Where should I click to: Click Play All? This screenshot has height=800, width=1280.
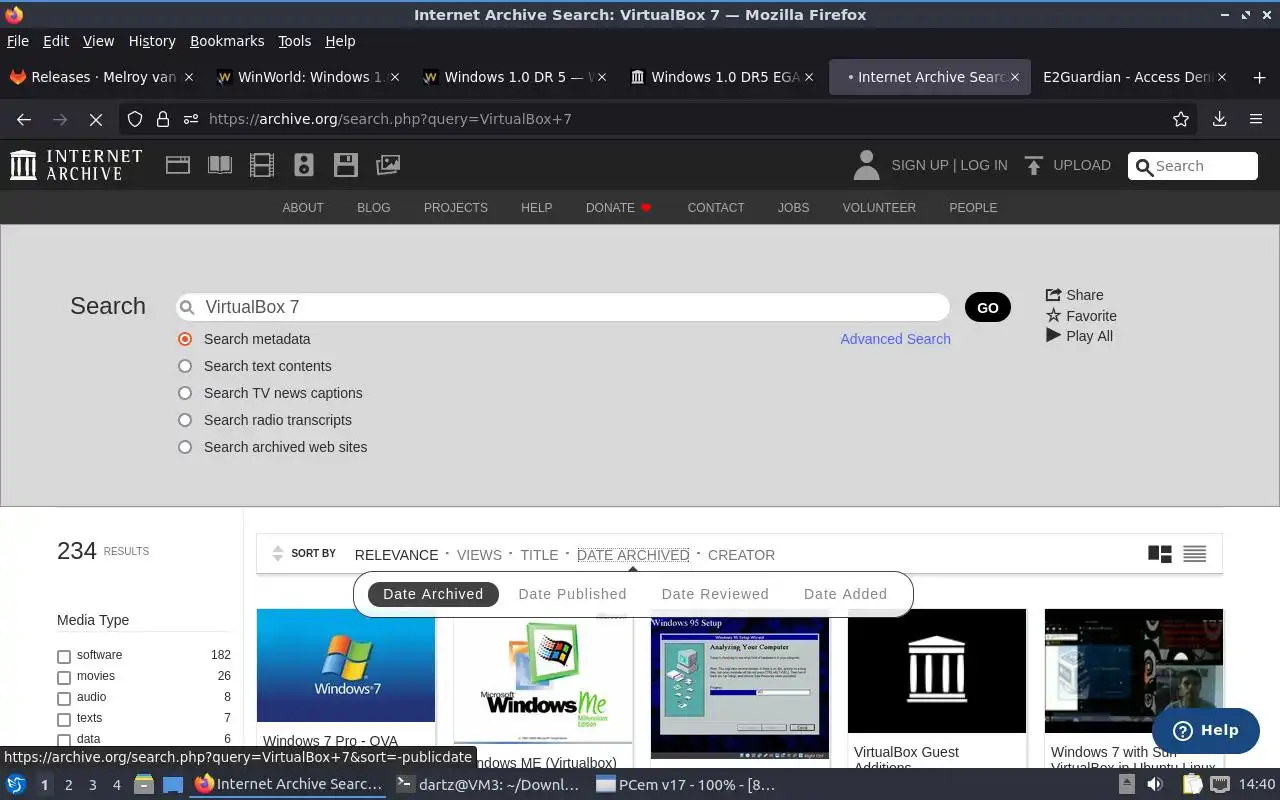[1079, 336]
